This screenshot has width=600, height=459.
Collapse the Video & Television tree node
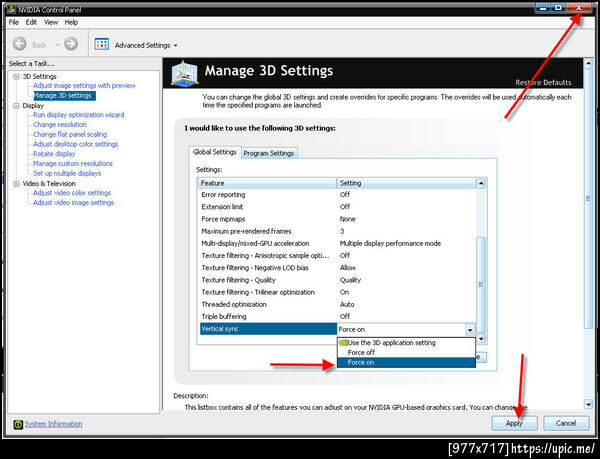pos(16,184)
